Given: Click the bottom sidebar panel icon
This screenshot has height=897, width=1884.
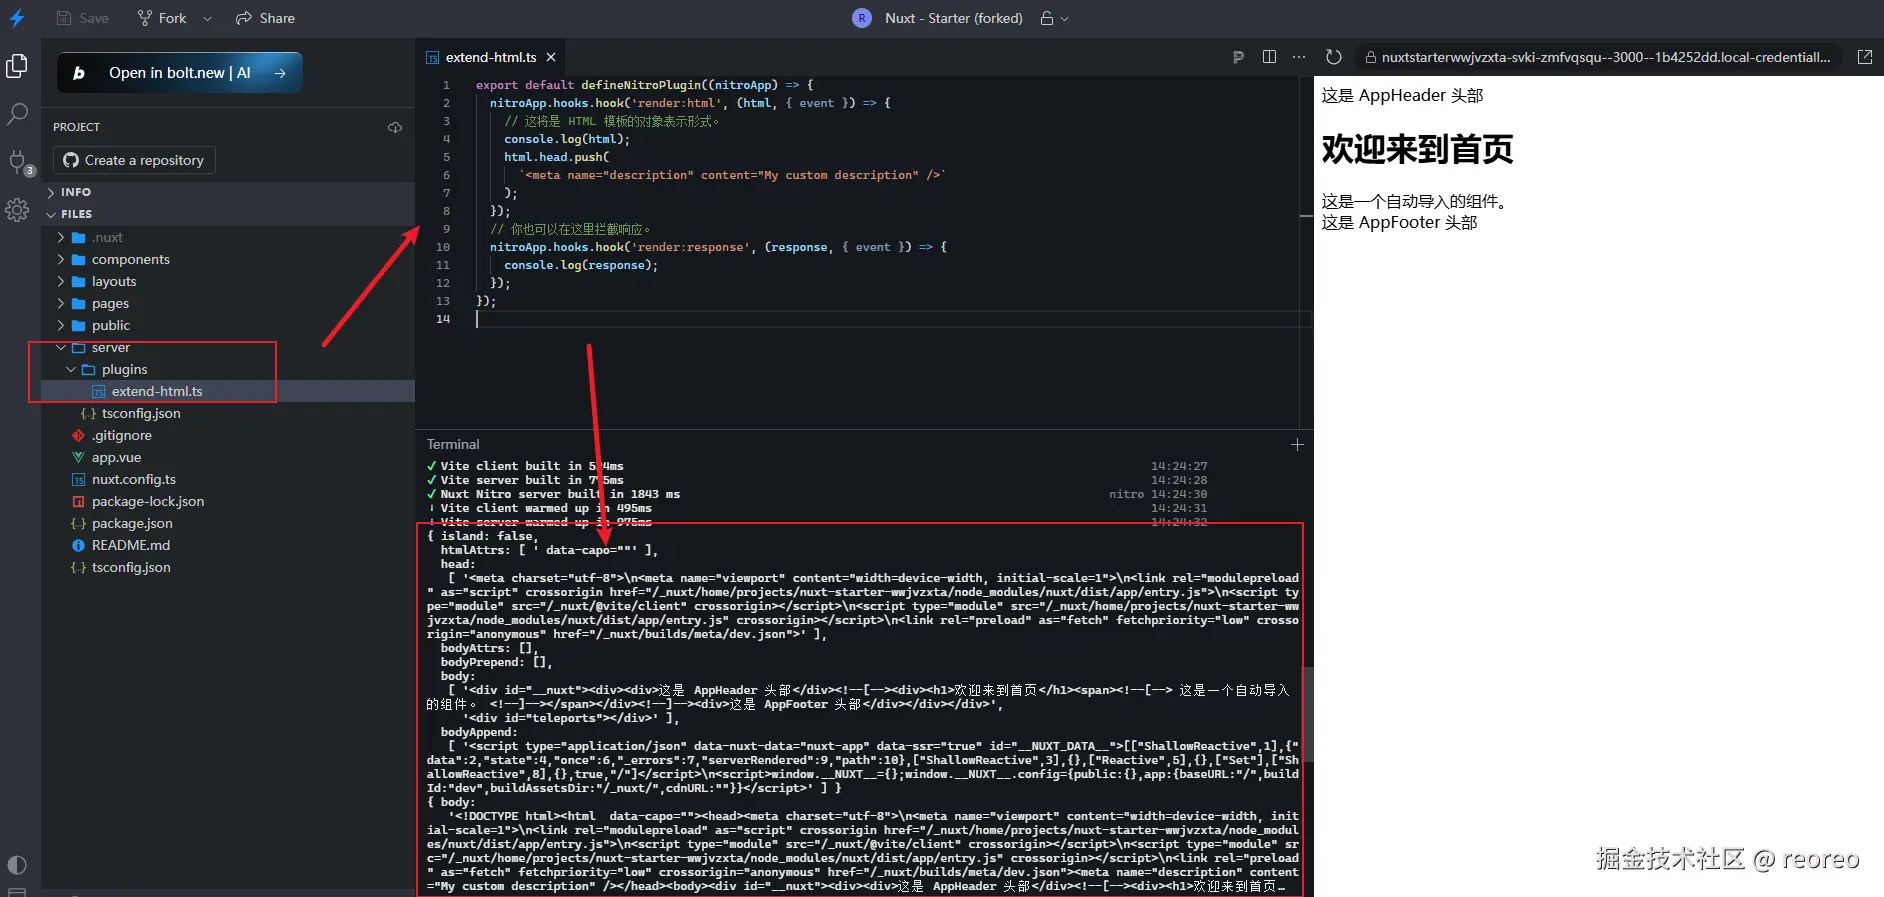Looking at the screenshot, I should pos(17,891).
